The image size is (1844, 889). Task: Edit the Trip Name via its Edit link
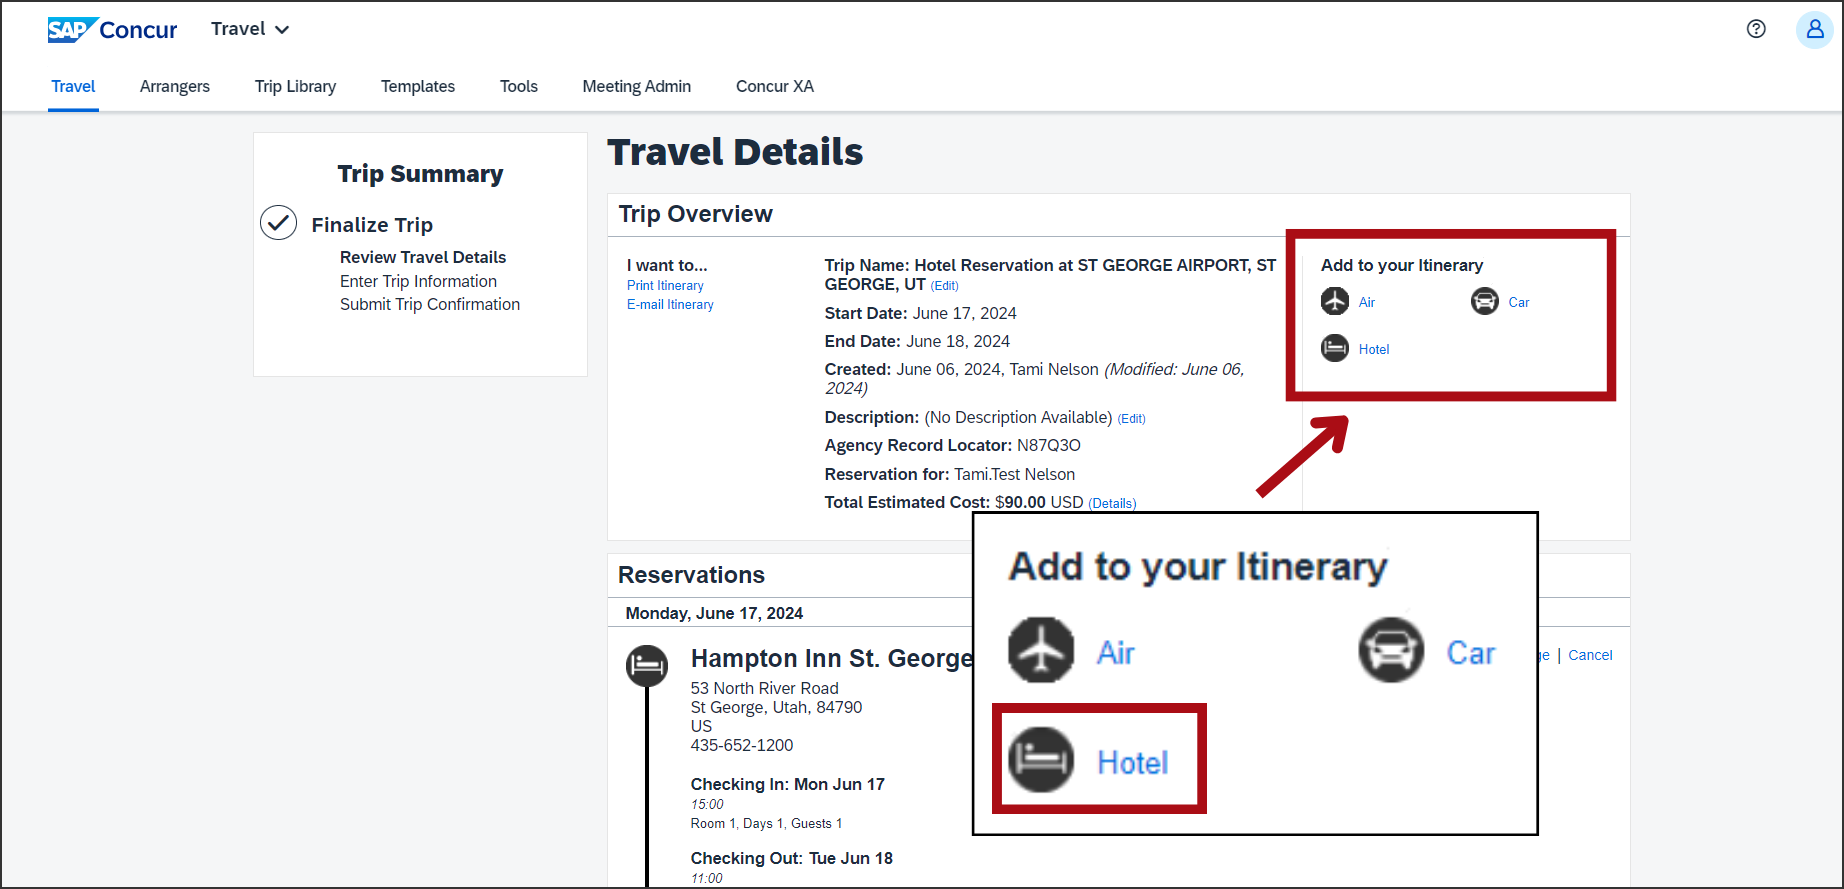pos(945,286)
